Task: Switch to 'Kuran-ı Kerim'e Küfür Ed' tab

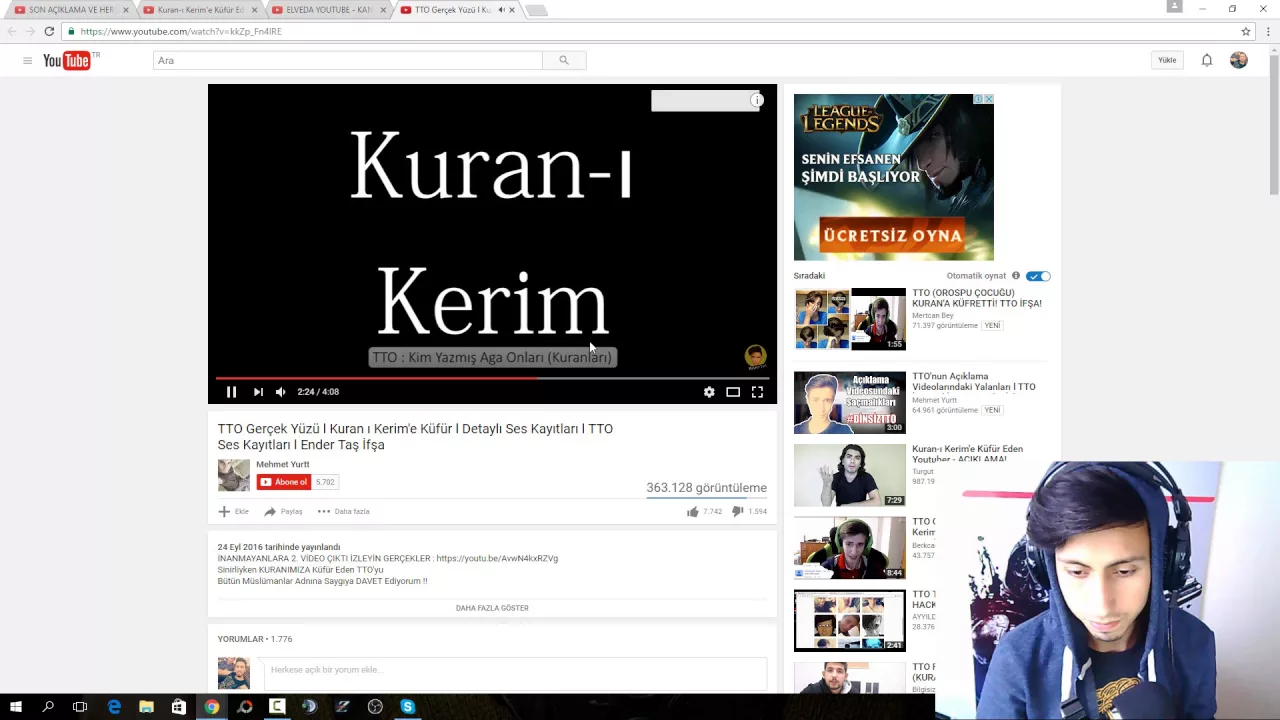Action: click(x=199, y=10)
